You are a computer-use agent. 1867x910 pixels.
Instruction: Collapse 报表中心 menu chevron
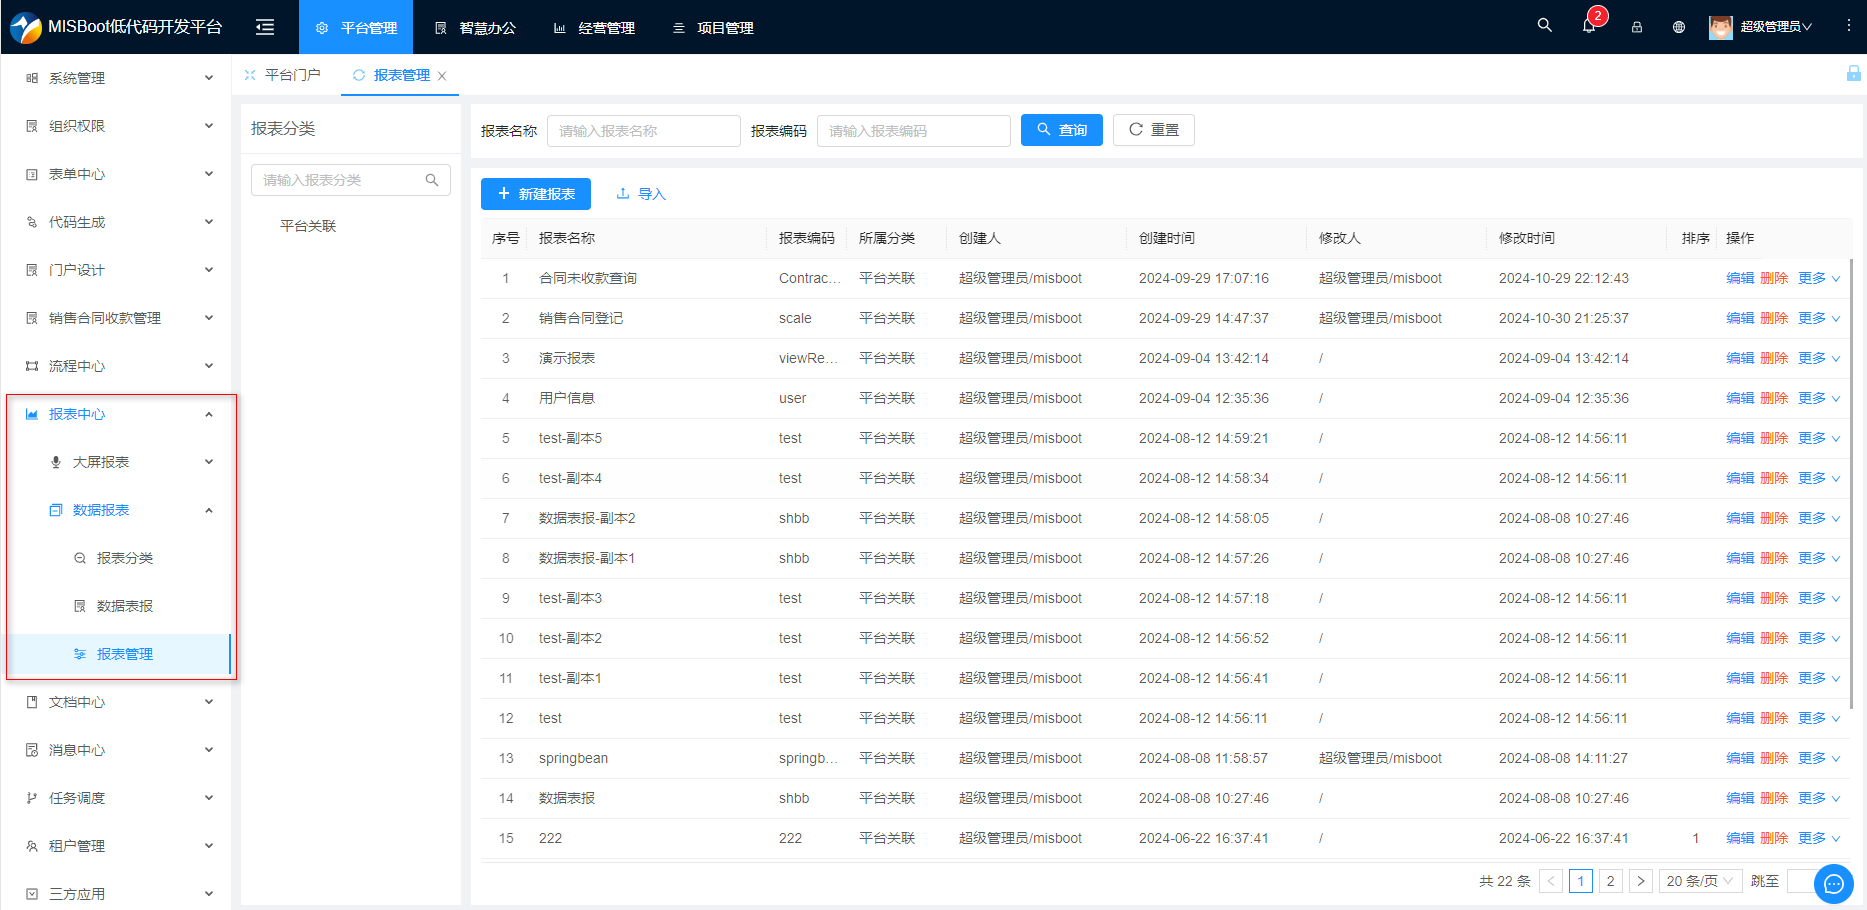tap(209, 414)
